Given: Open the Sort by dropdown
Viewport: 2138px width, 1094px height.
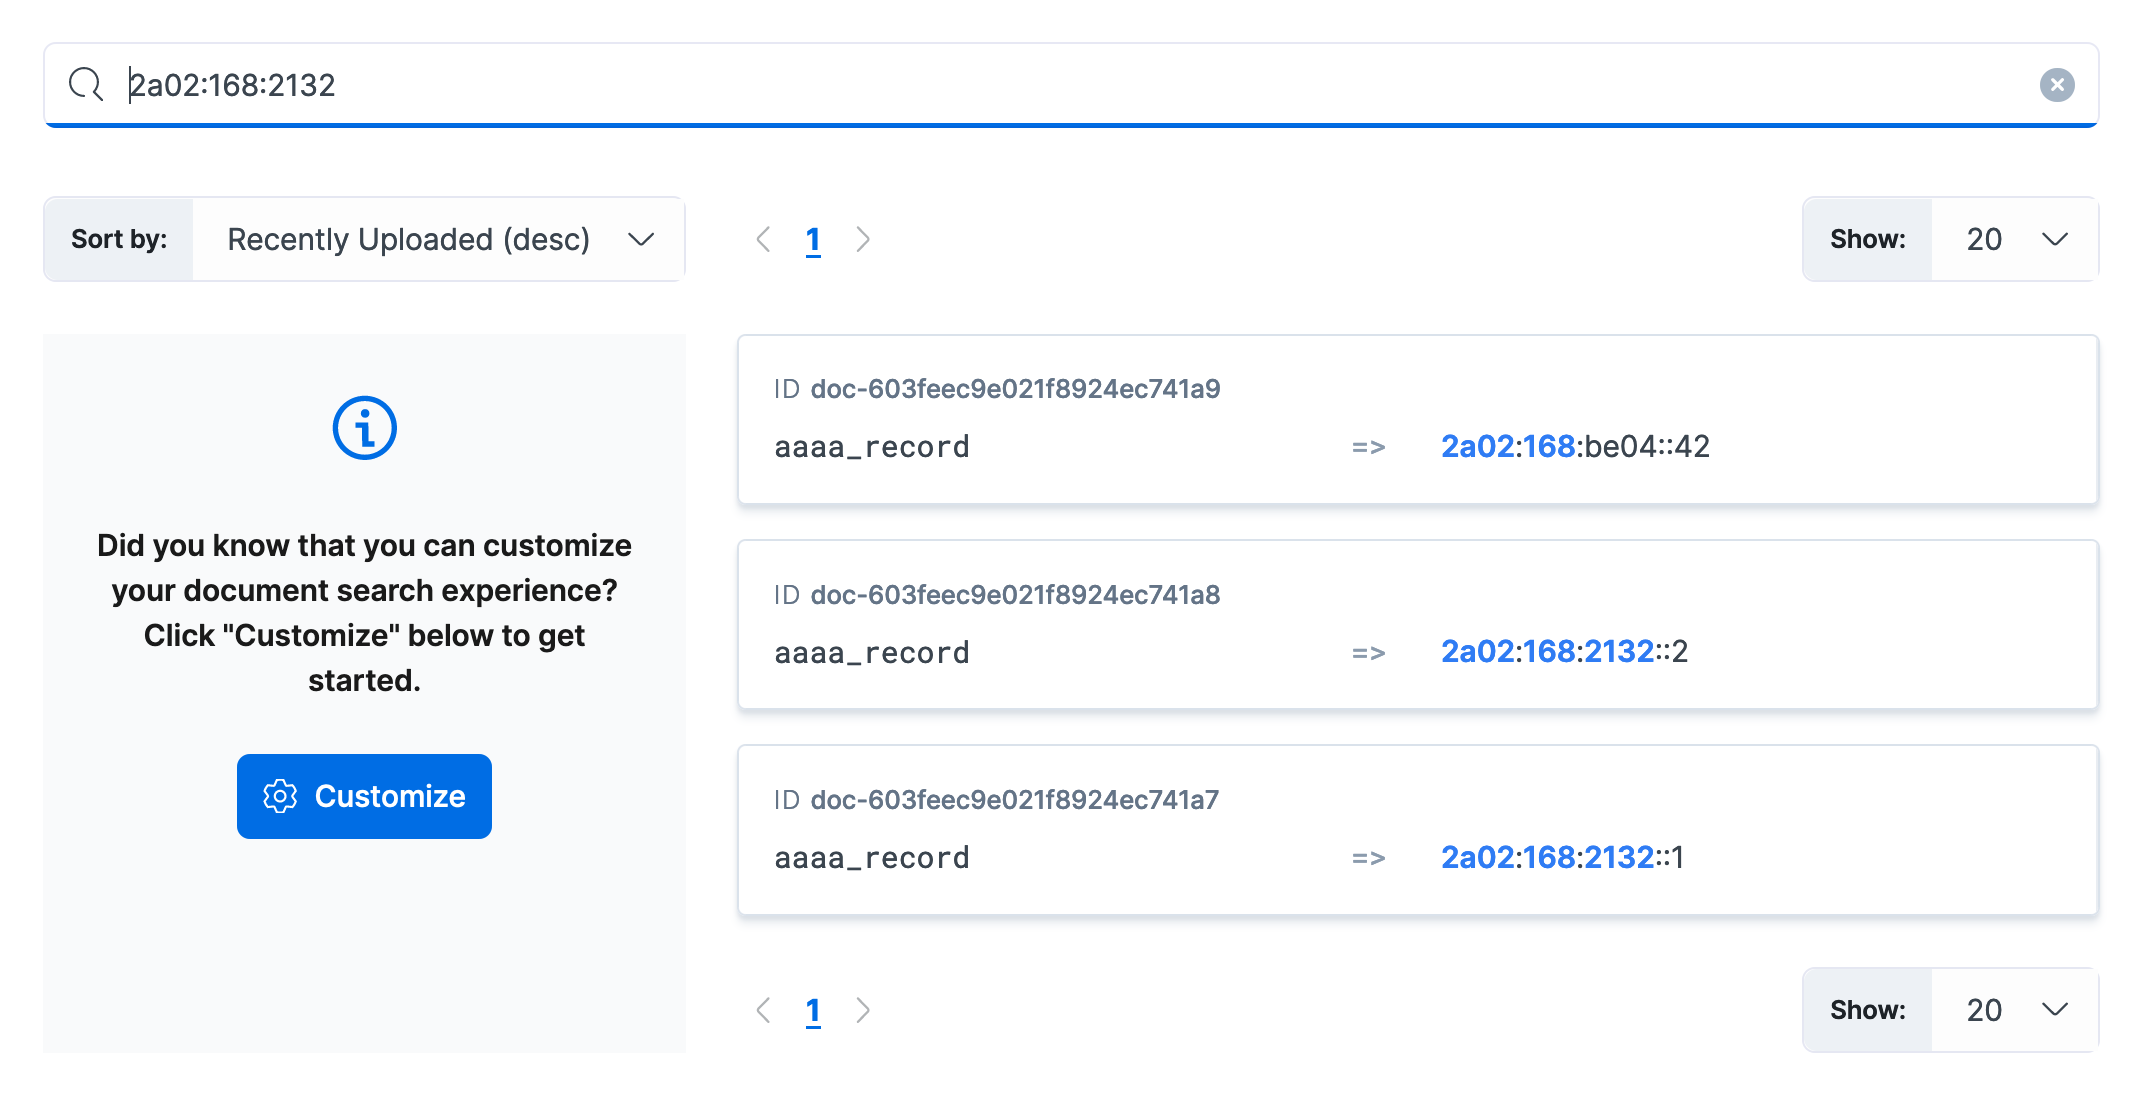Looking at the screenshot, I should 439,240.
